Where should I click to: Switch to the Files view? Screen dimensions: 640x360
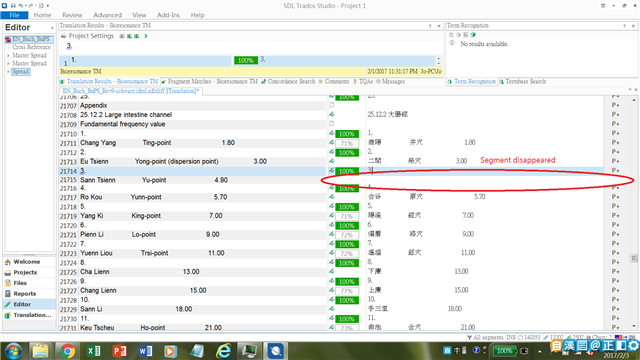tap(20, 283)
